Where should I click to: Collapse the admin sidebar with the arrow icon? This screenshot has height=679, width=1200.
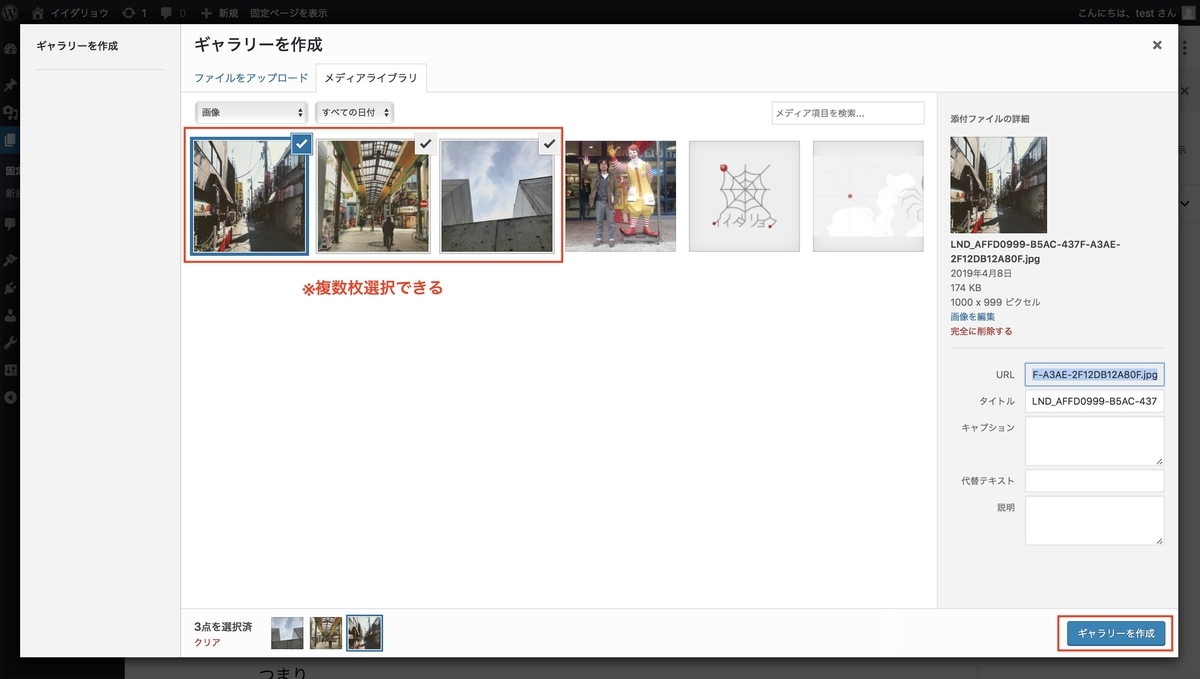coord(10,397)
